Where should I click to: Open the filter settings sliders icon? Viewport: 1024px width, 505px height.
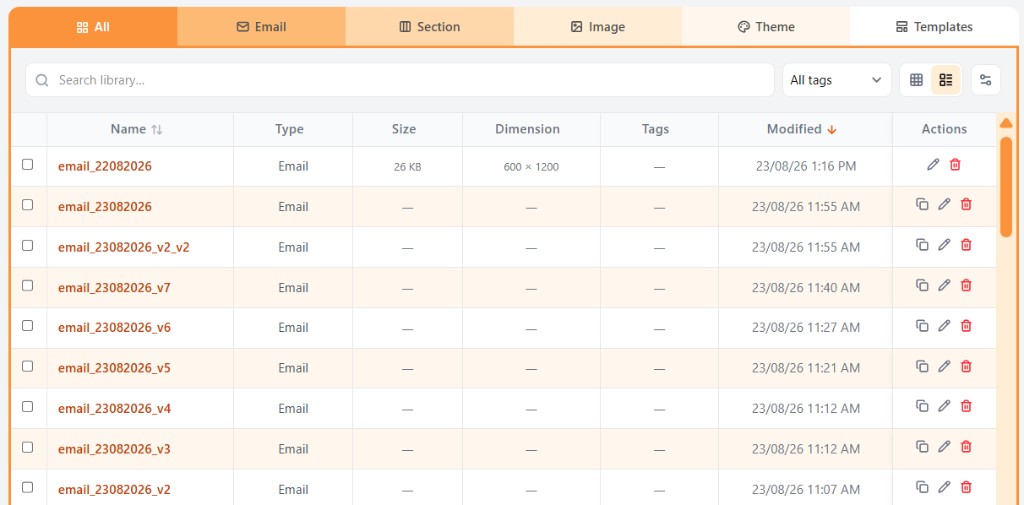[985, 80]
